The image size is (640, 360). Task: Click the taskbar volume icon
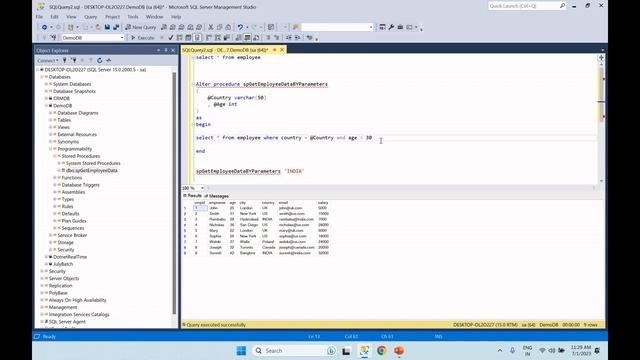[551, 351]
